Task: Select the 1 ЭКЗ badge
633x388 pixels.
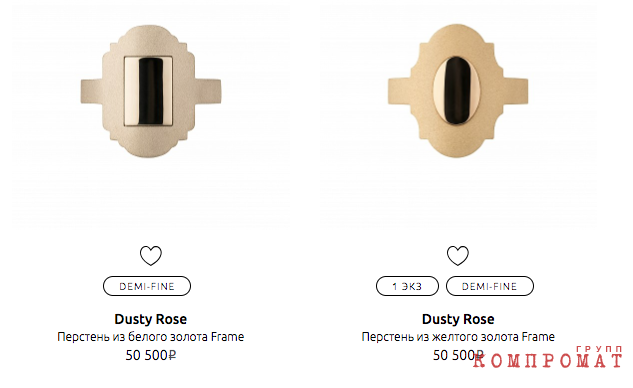Action: 407,286
